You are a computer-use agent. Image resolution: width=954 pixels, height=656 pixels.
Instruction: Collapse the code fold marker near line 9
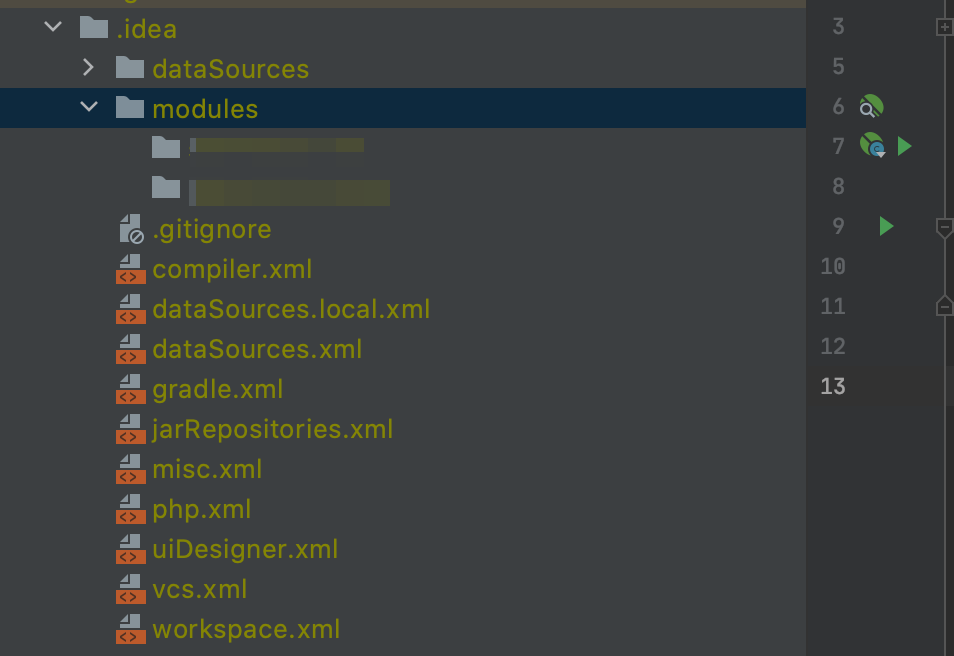943,229
